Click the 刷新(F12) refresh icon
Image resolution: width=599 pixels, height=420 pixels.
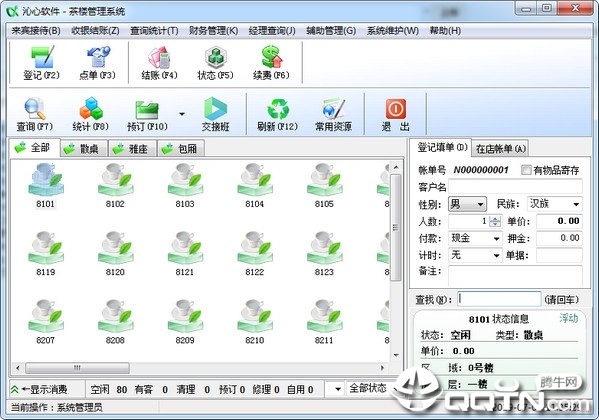pos(277,114)
